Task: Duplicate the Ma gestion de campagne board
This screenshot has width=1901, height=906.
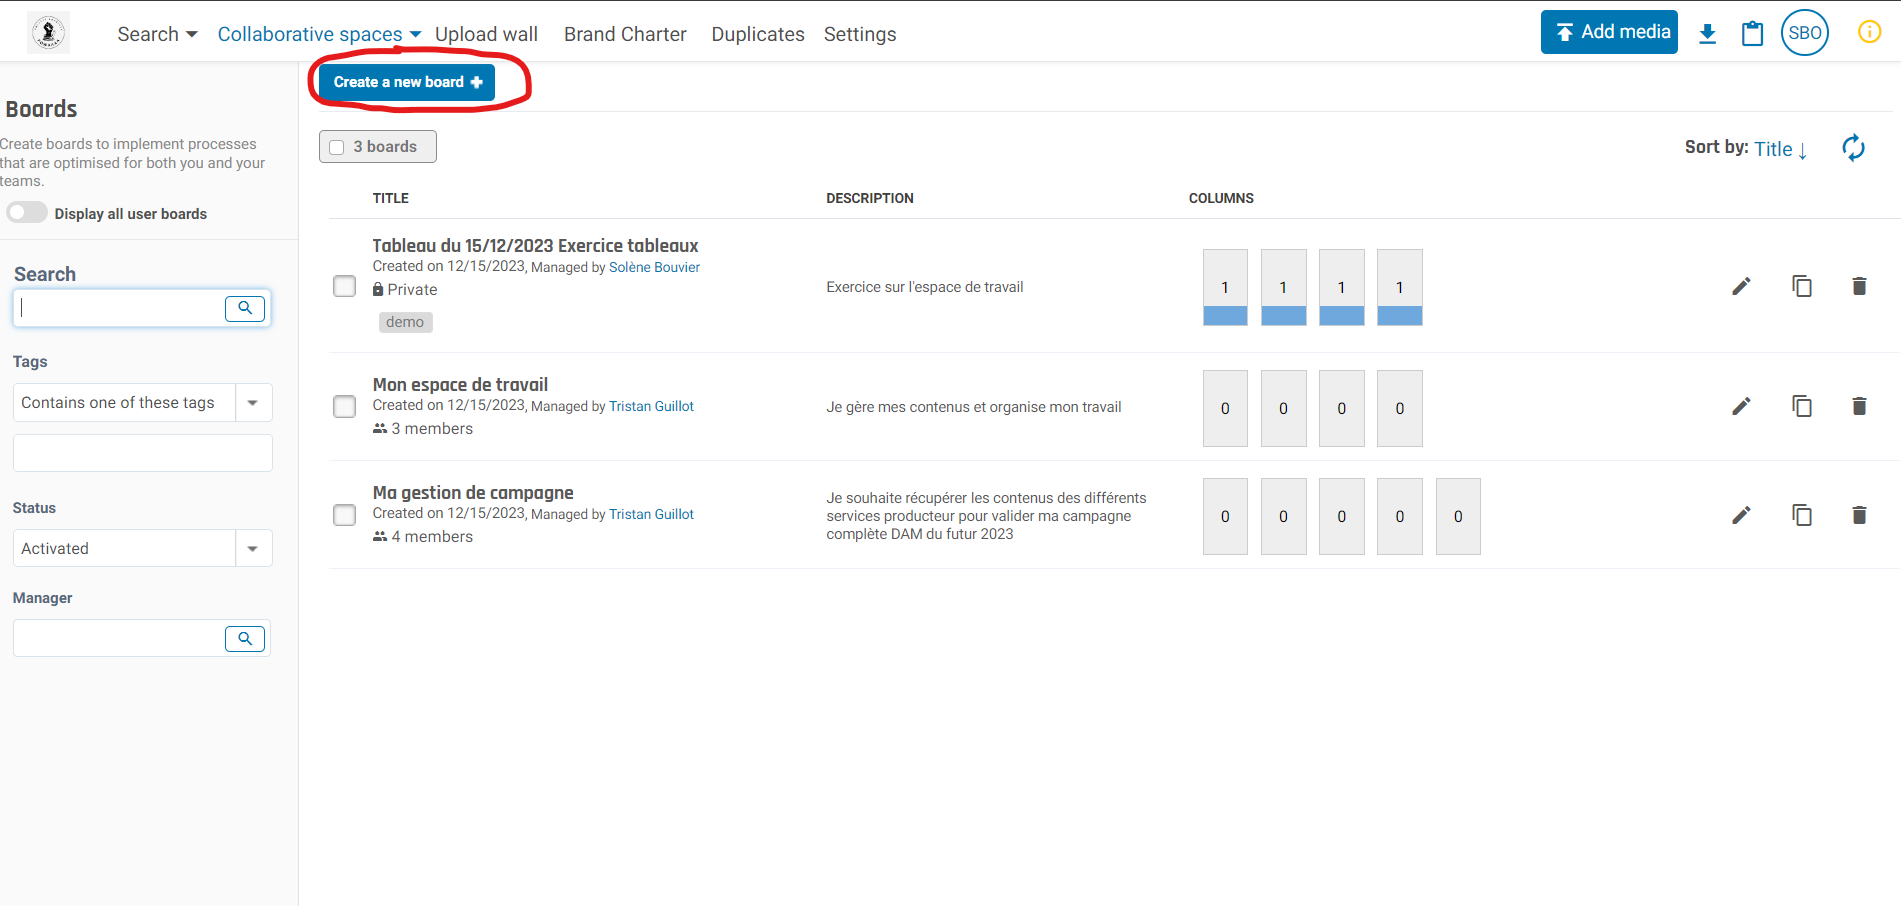Action: (x=1801, y=515)
